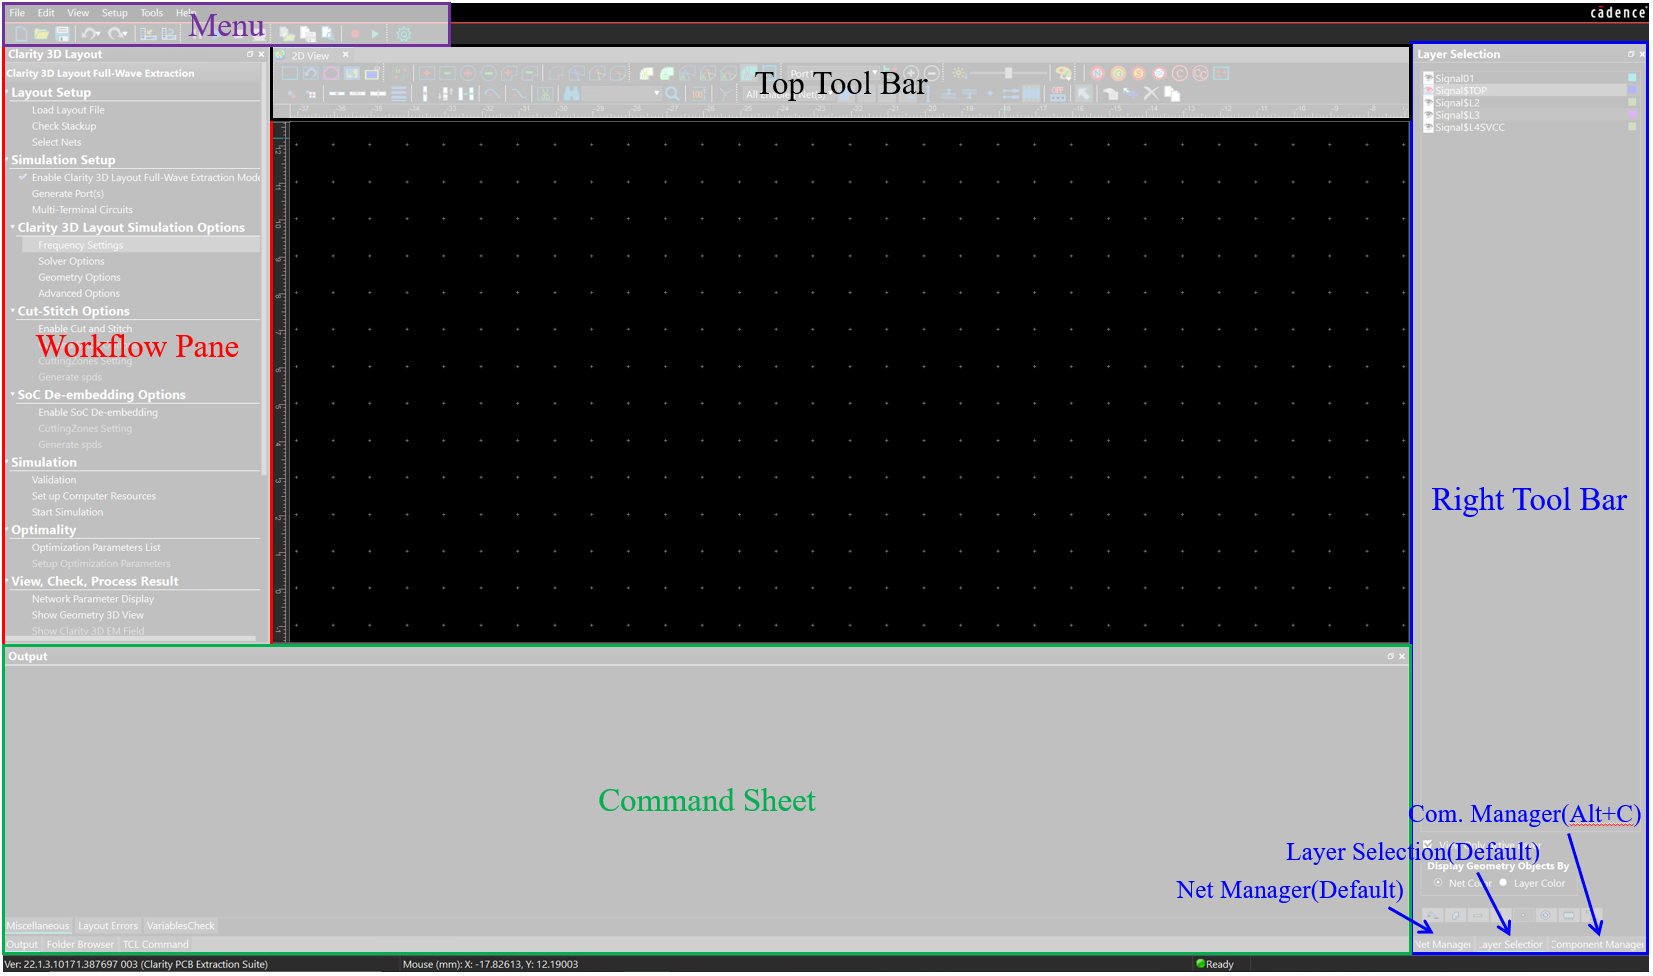Collapse the Layout Setup section
1653x976 pixels.
coord(7,92)
